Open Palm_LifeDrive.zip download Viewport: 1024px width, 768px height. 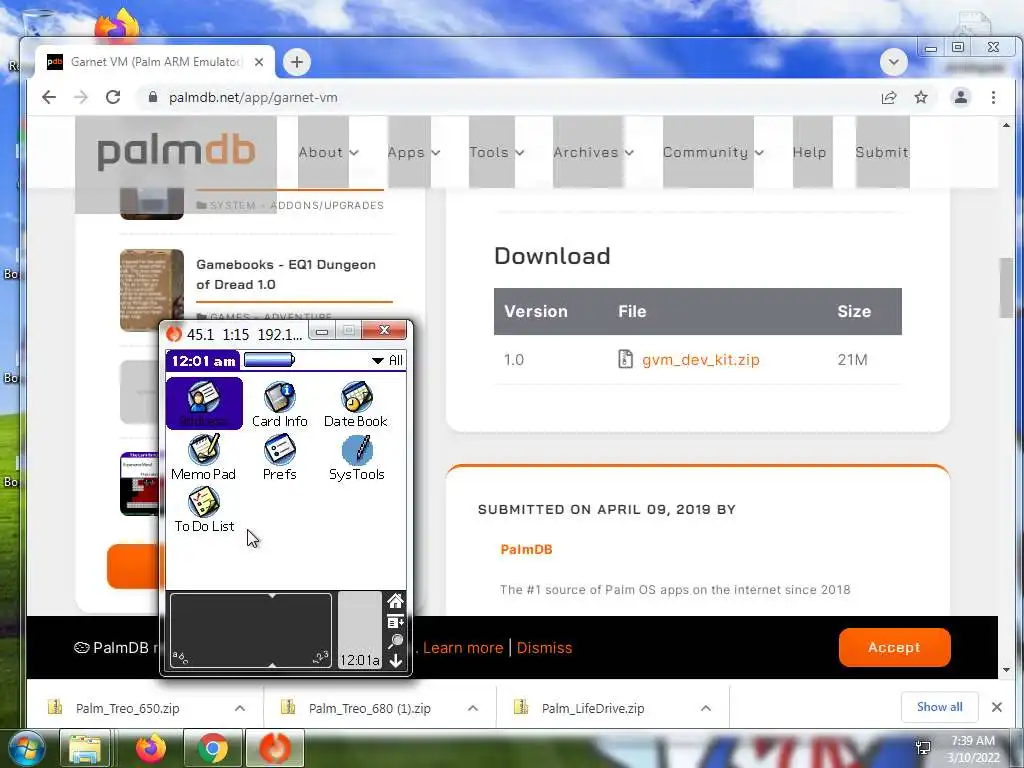(x=592, y=708)
